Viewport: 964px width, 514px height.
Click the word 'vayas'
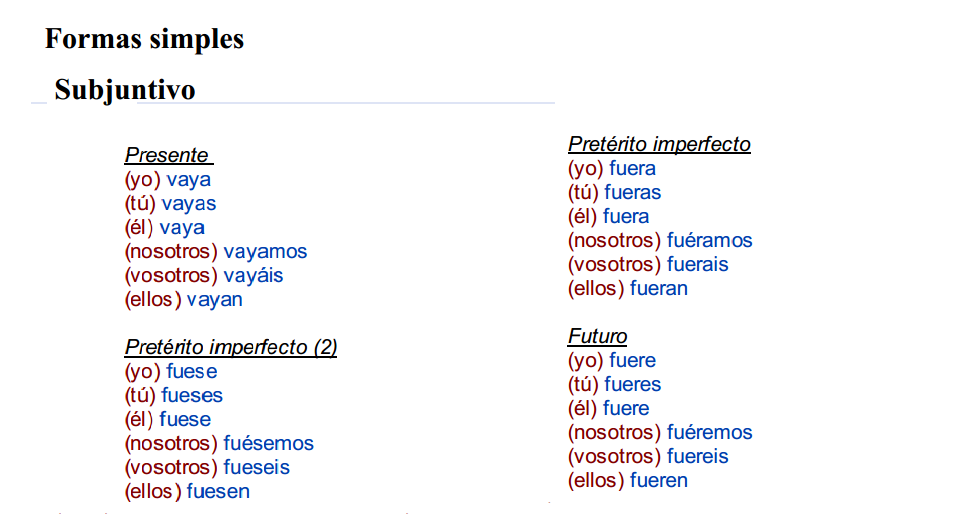[188, 203]
